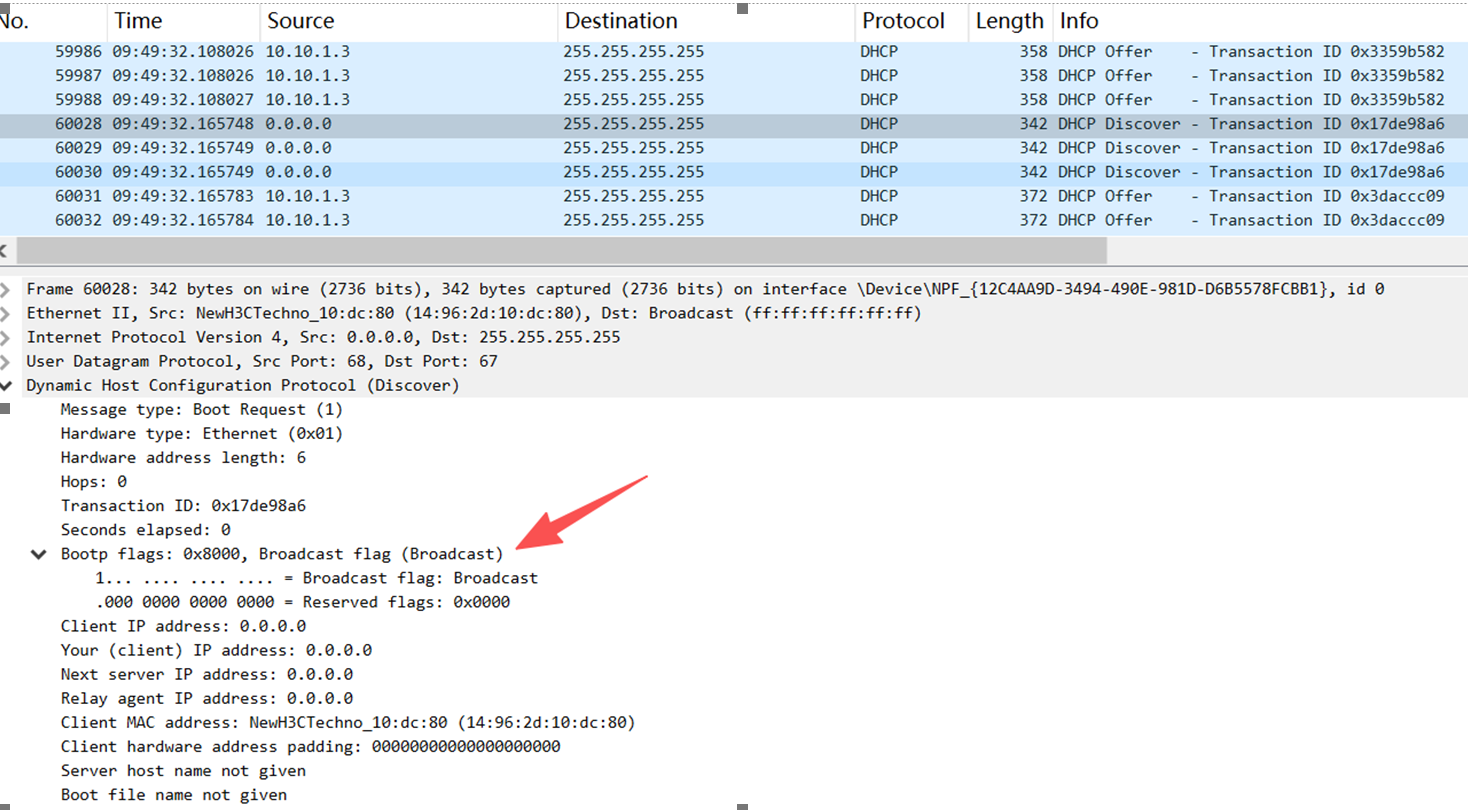The width and height of the screenshot is (1468, 810).
Task: Expand the User Datagram Protocol section
Action: pos(6,362)
